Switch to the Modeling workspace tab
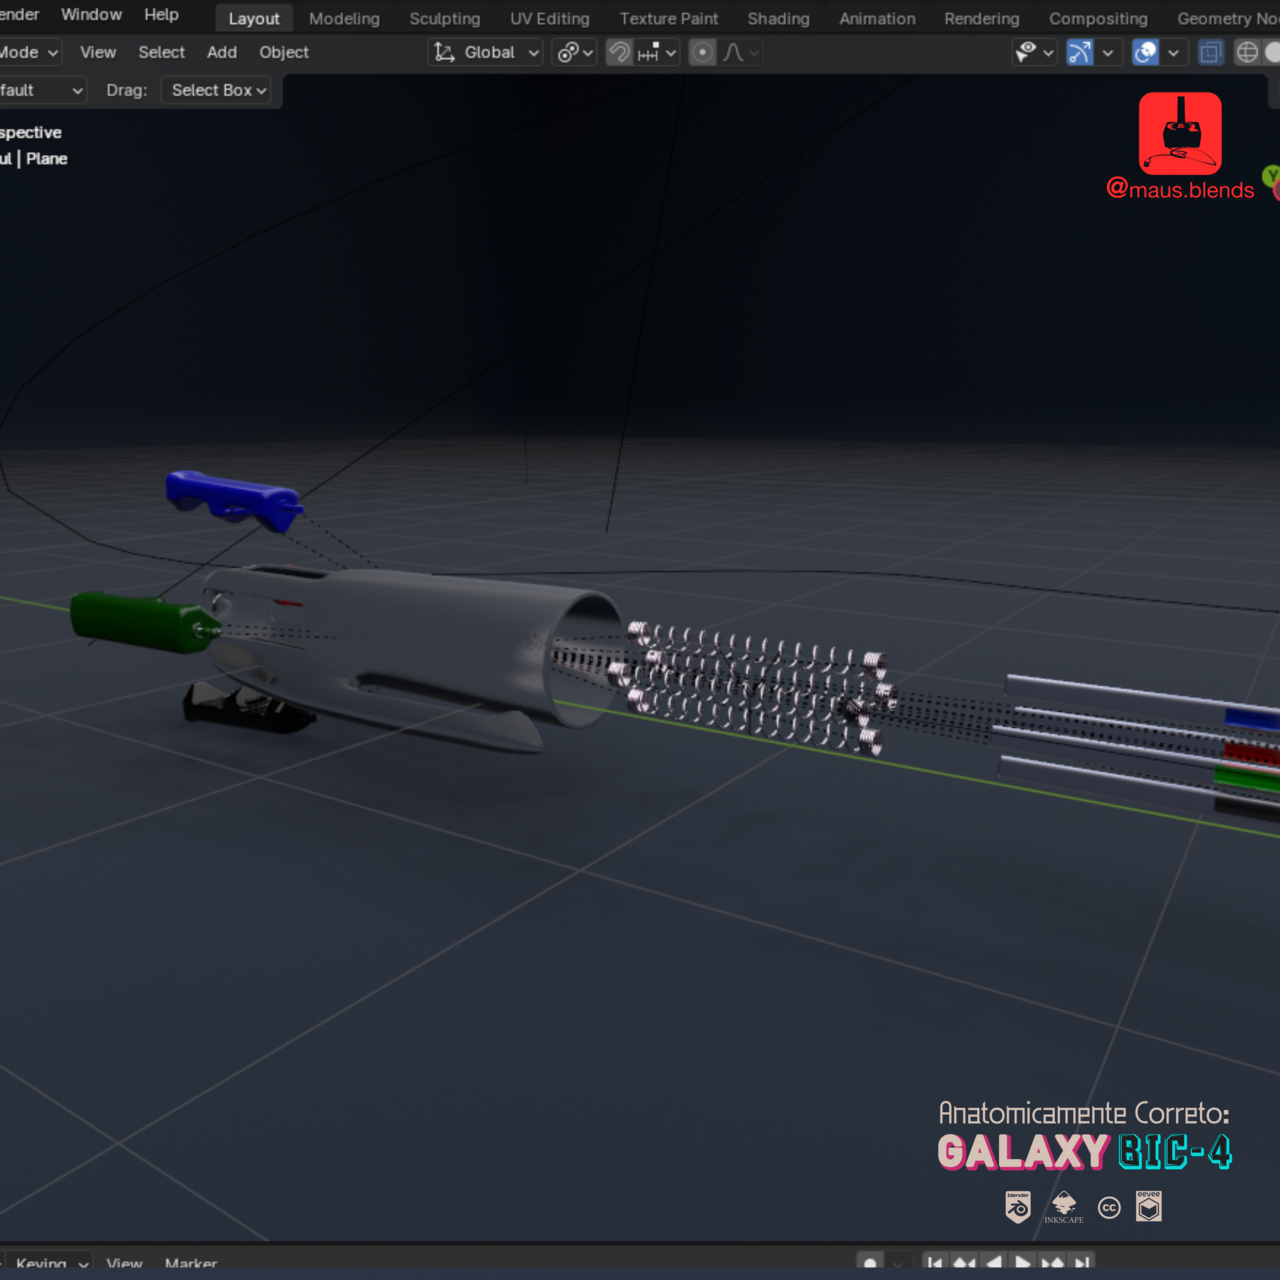The height and width of the screenshot is (1280, 1280). [344, 18]
